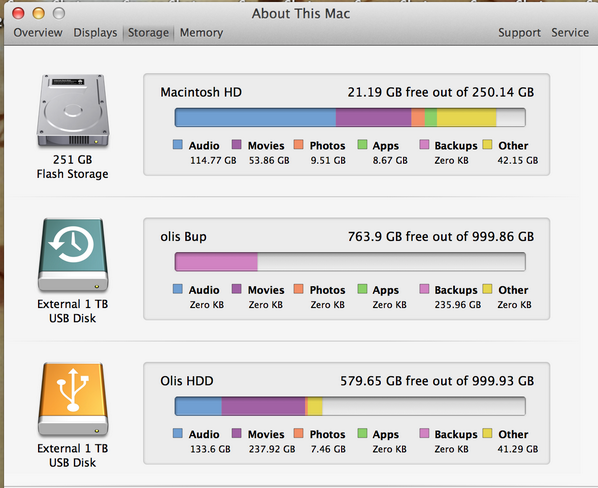Click the 'olis Bup' volume name
Viewport: 598px width, 488px height.
pos(183,237)
